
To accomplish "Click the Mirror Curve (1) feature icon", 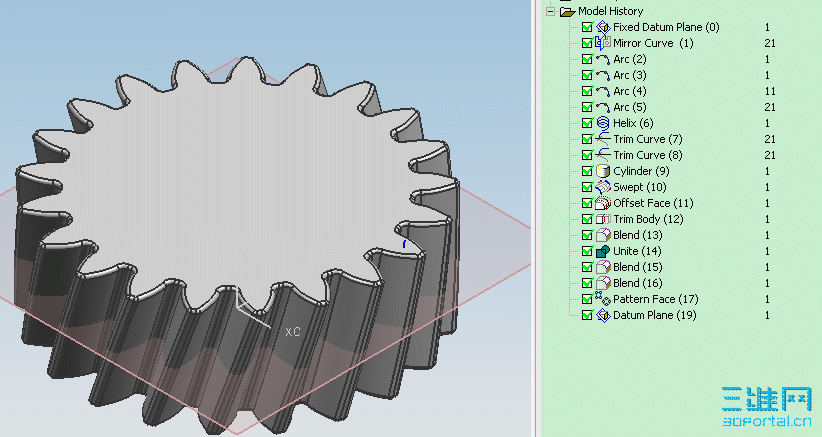I will pyautogui.click(x=603, y=43).
